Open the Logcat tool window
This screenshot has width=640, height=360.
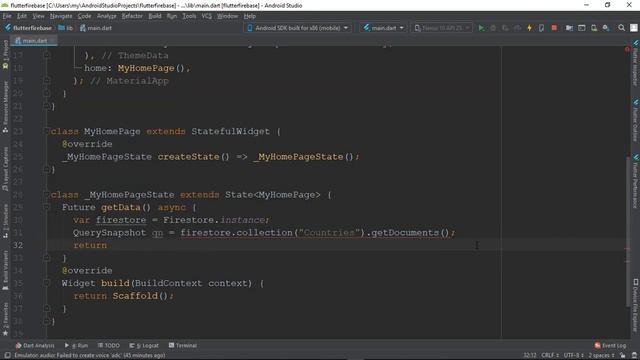coord(144,345)
